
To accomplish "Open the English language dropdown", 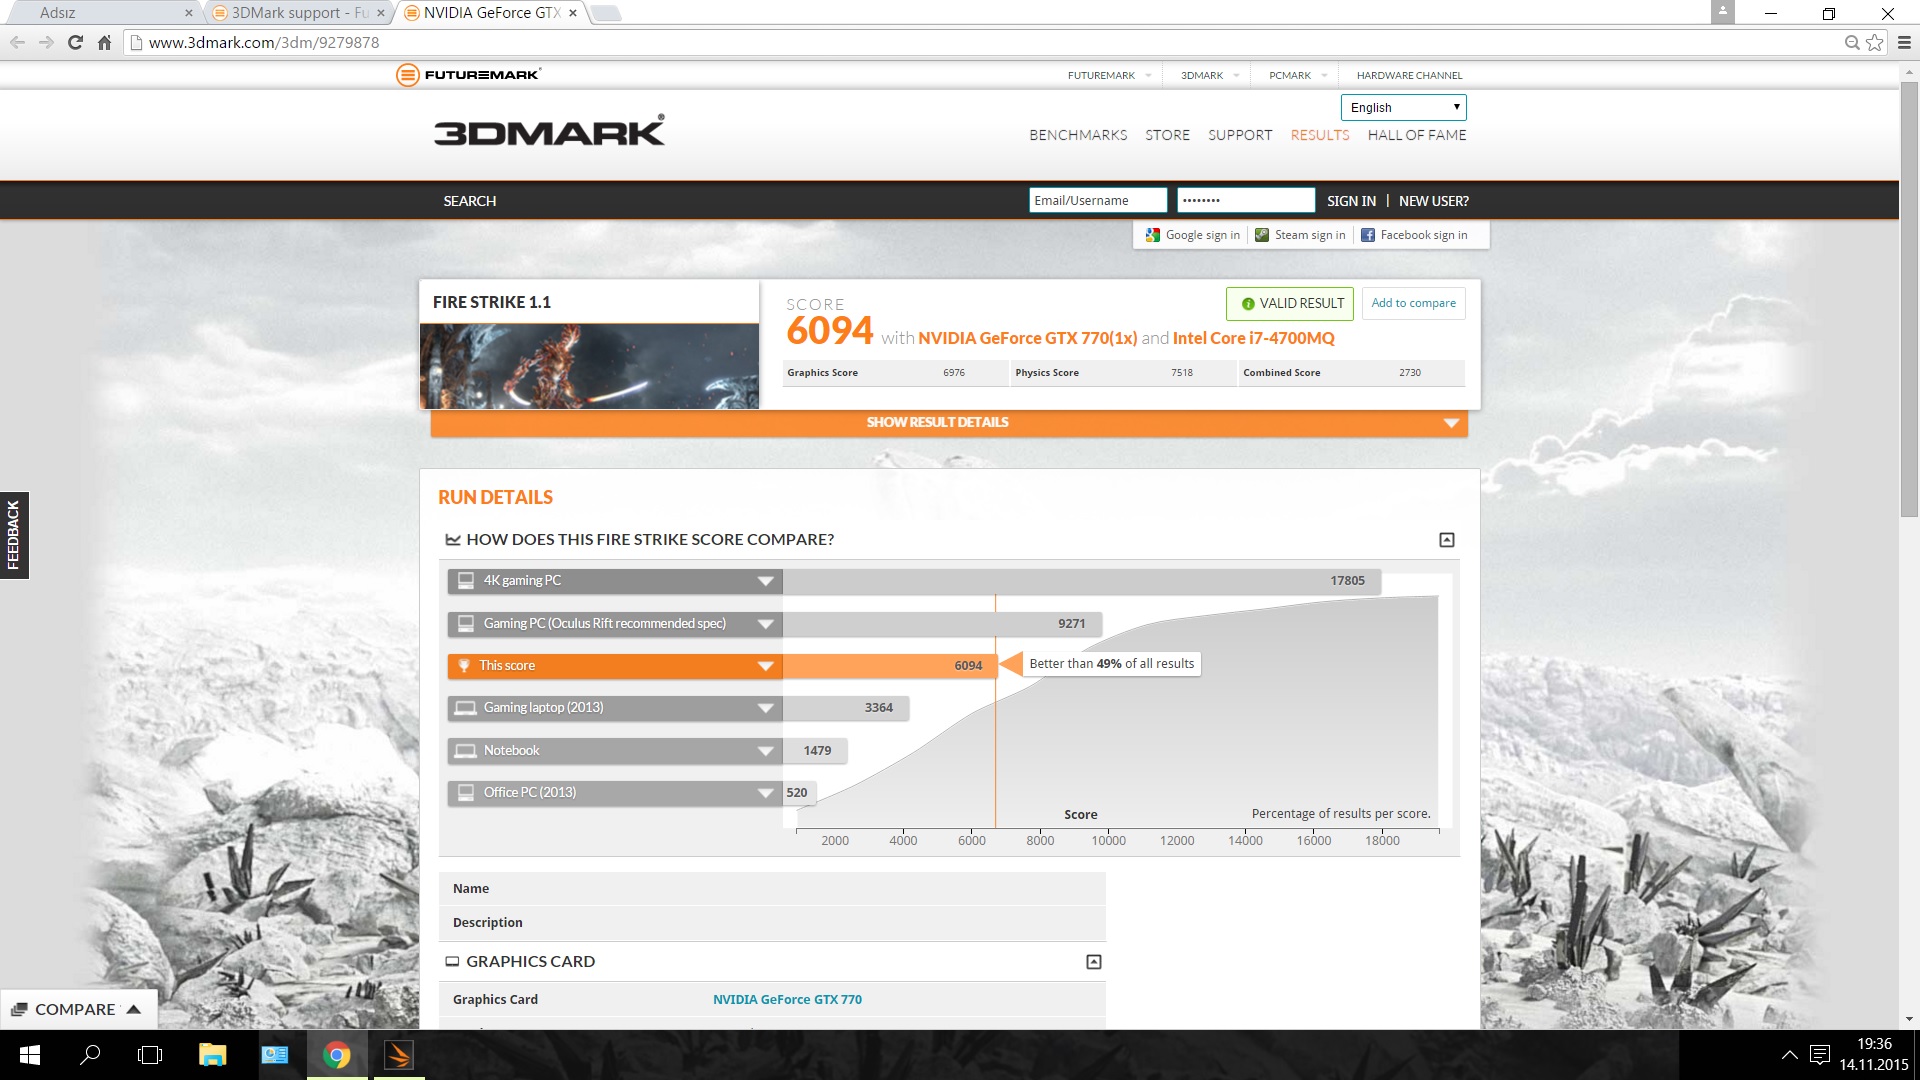I will 1403,107.
